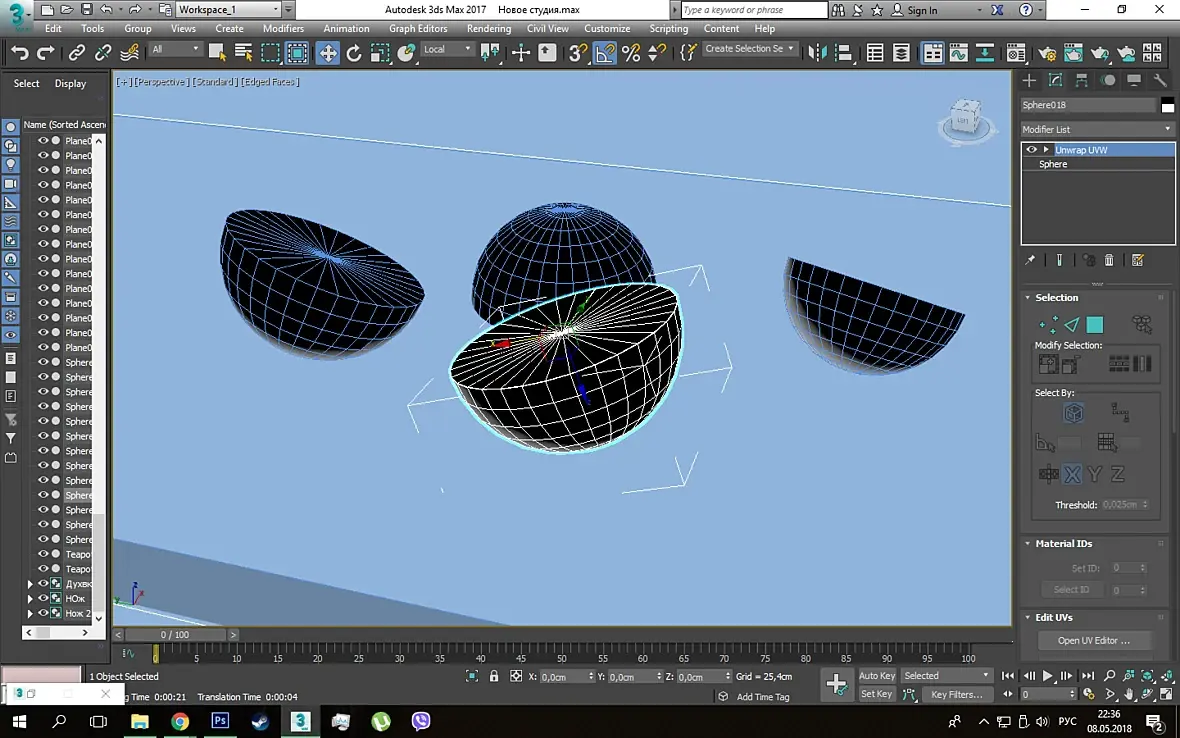This screenshot has height=738, width=1180.
Task: Delete modifier using trash can icon
Action: click(x=1109, y=260)
